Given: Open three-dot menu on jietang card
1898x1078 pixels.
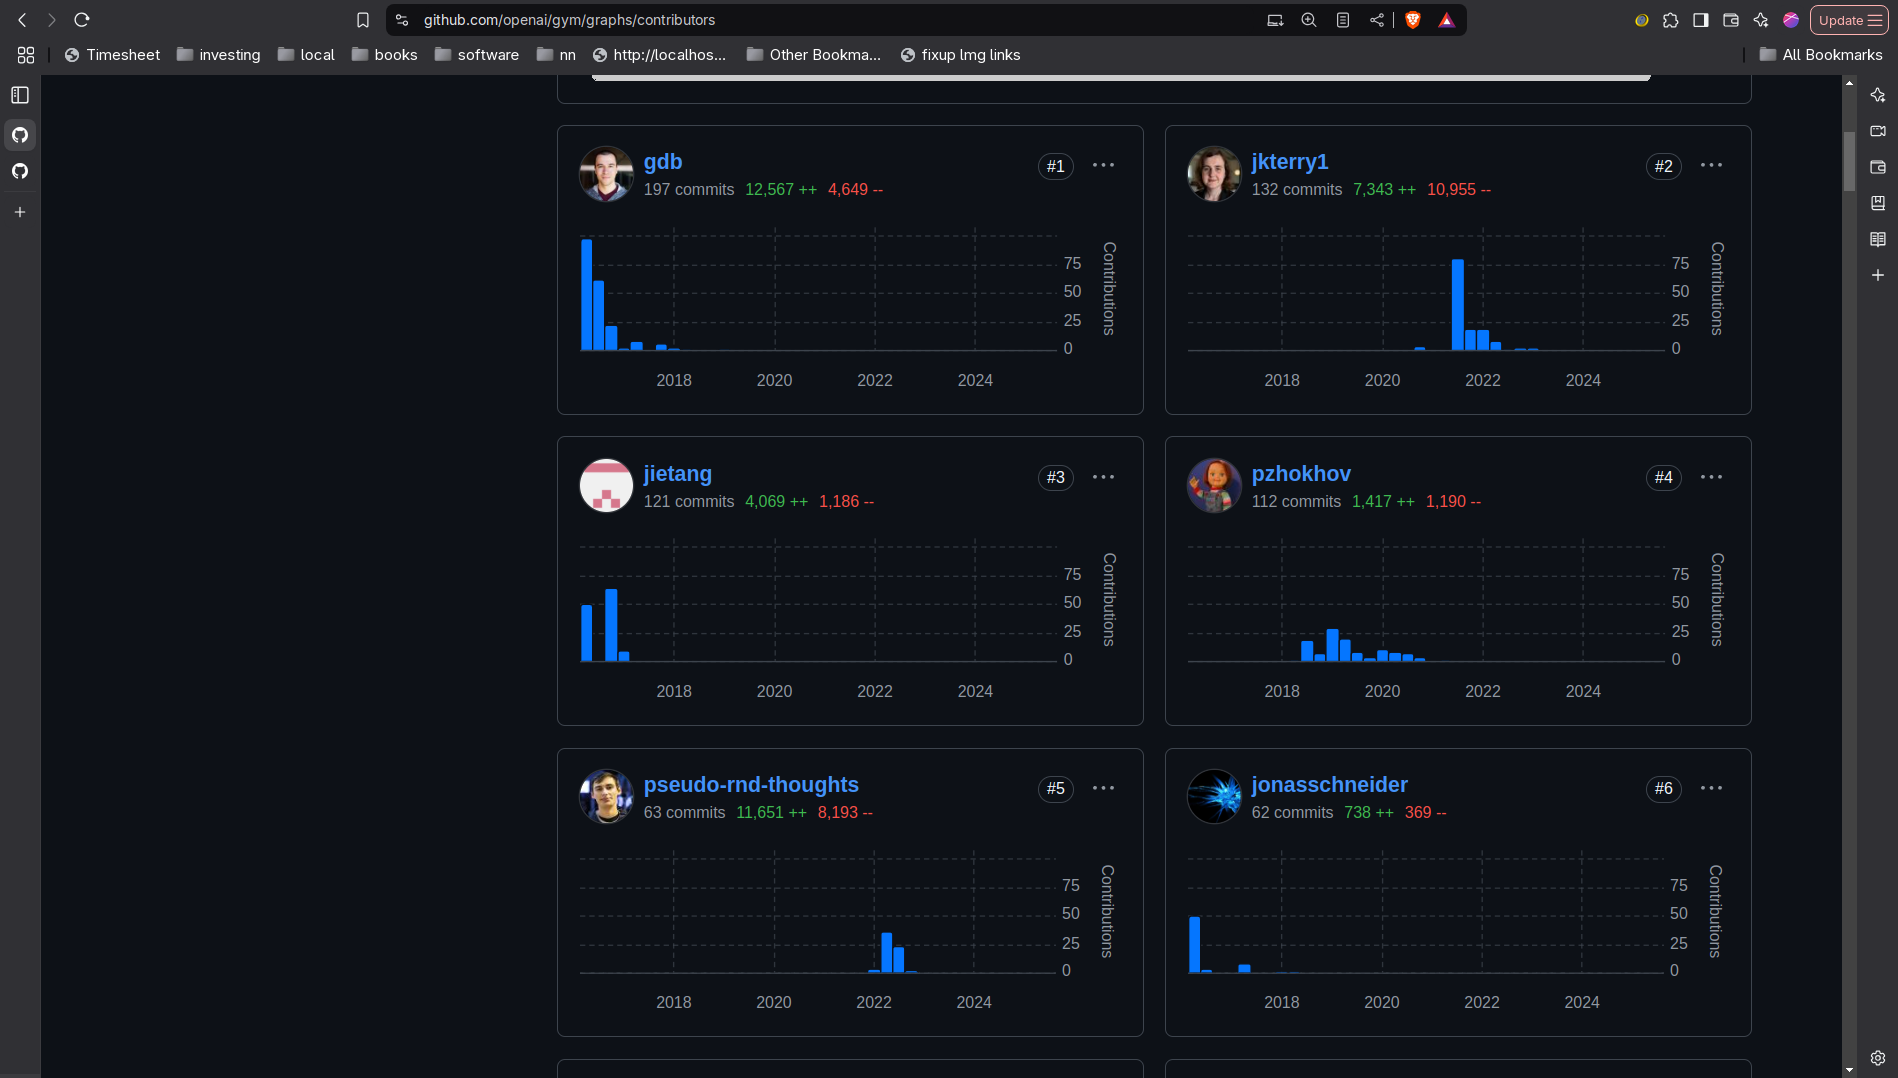Looking at the screenshot, I should pyautogui.click(x=1103, y=477).
